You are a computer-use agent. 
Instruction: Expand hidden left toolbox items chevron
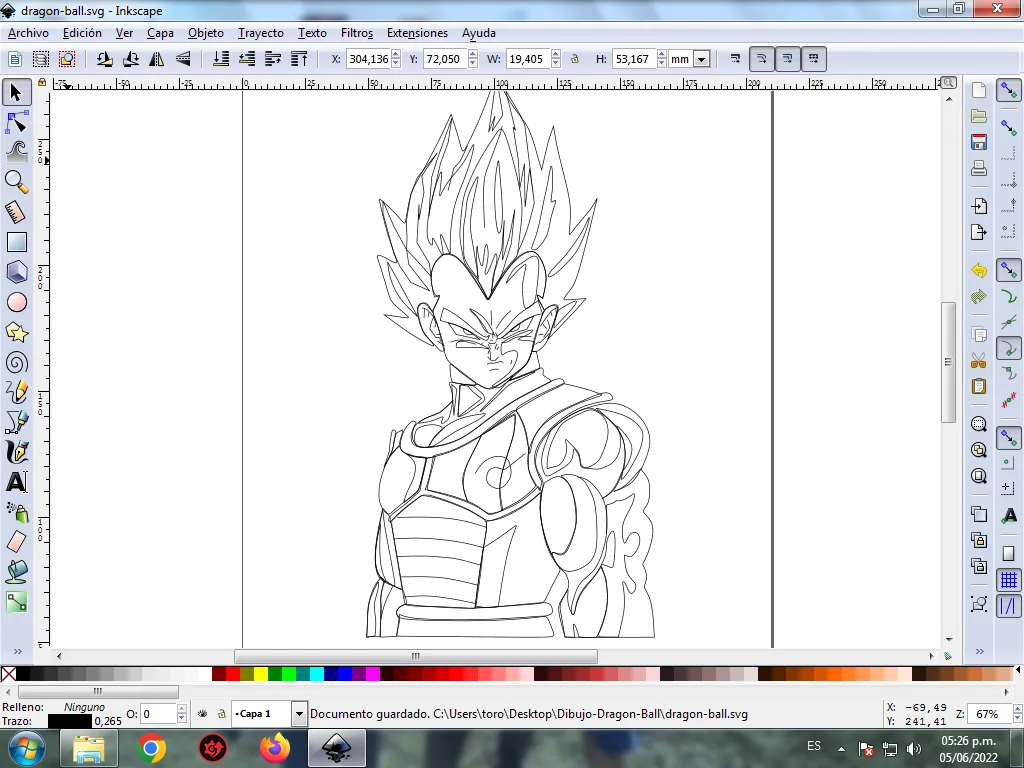[18, 652]
